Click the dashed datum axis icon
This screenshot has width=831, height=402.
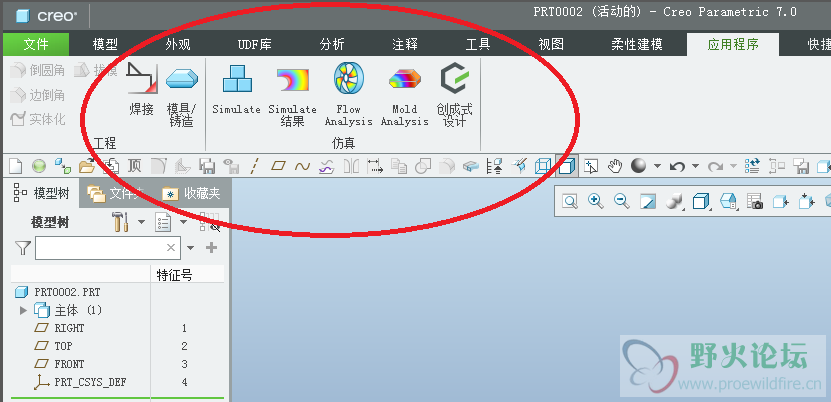(x=254, y=166)
